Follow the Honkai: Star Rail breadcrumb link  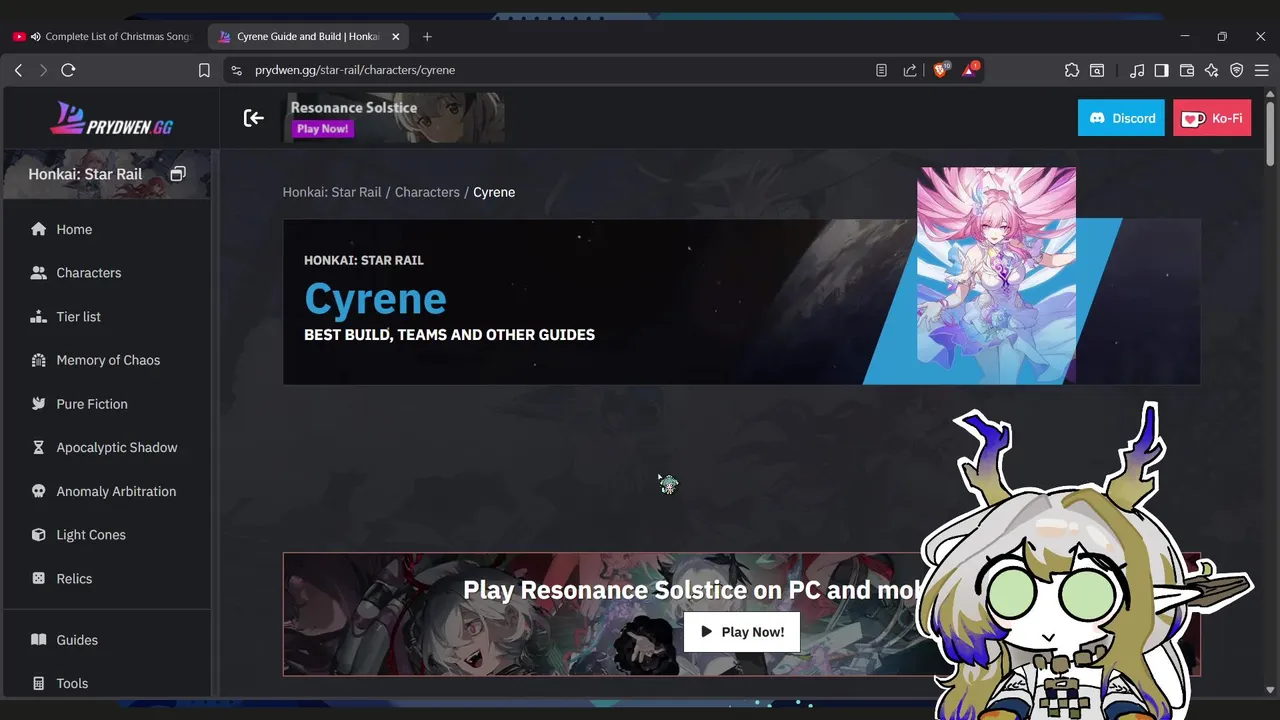click(332, 192)
